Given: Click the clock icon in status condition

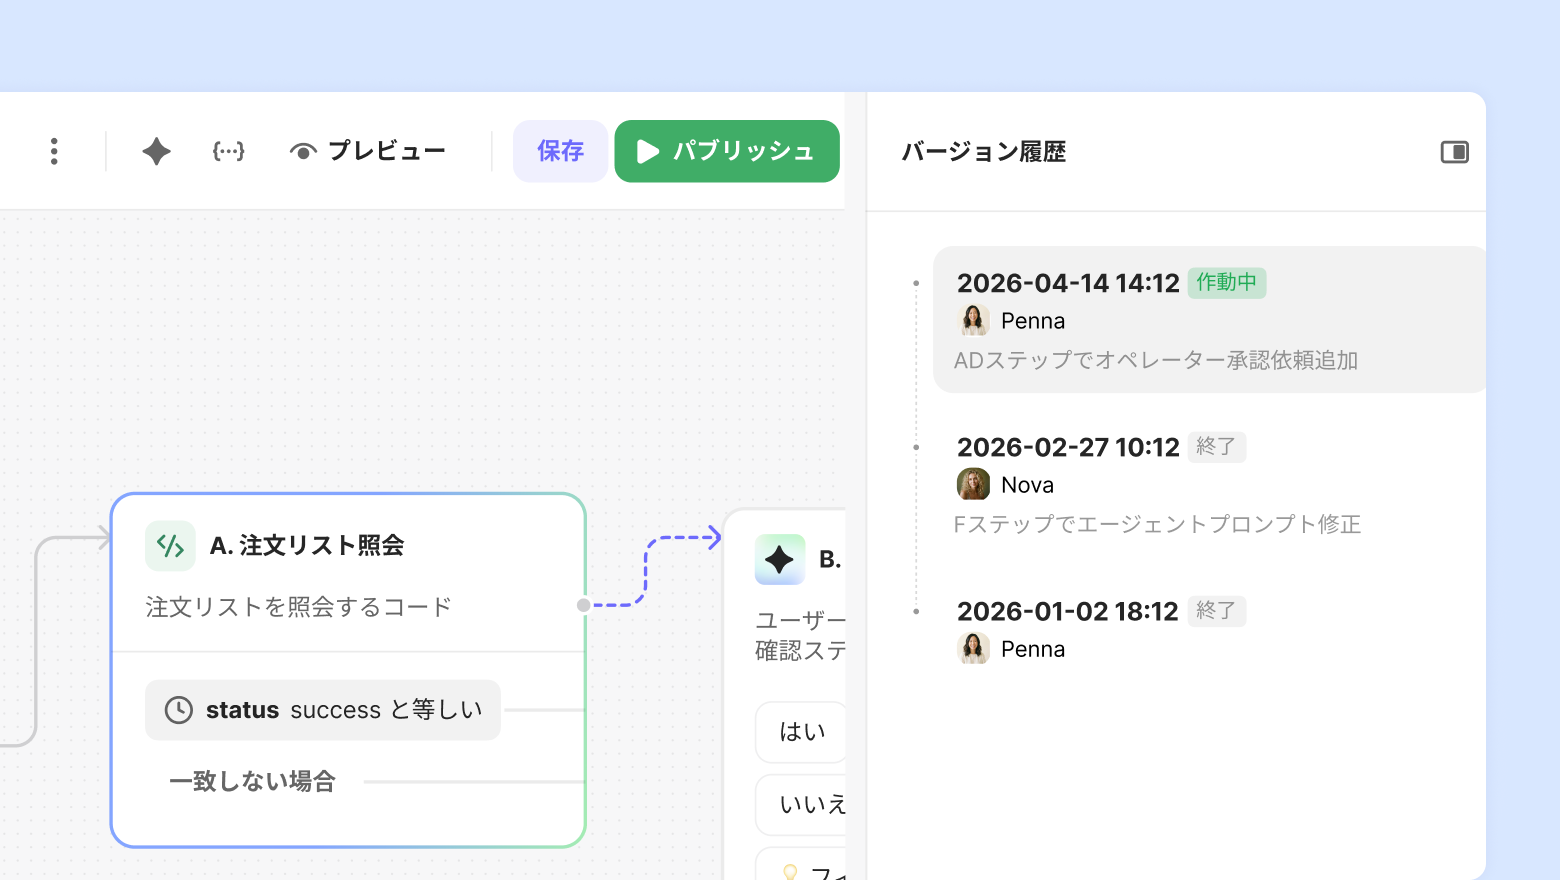Looking at the screenshot, I should tap(178, 710).
